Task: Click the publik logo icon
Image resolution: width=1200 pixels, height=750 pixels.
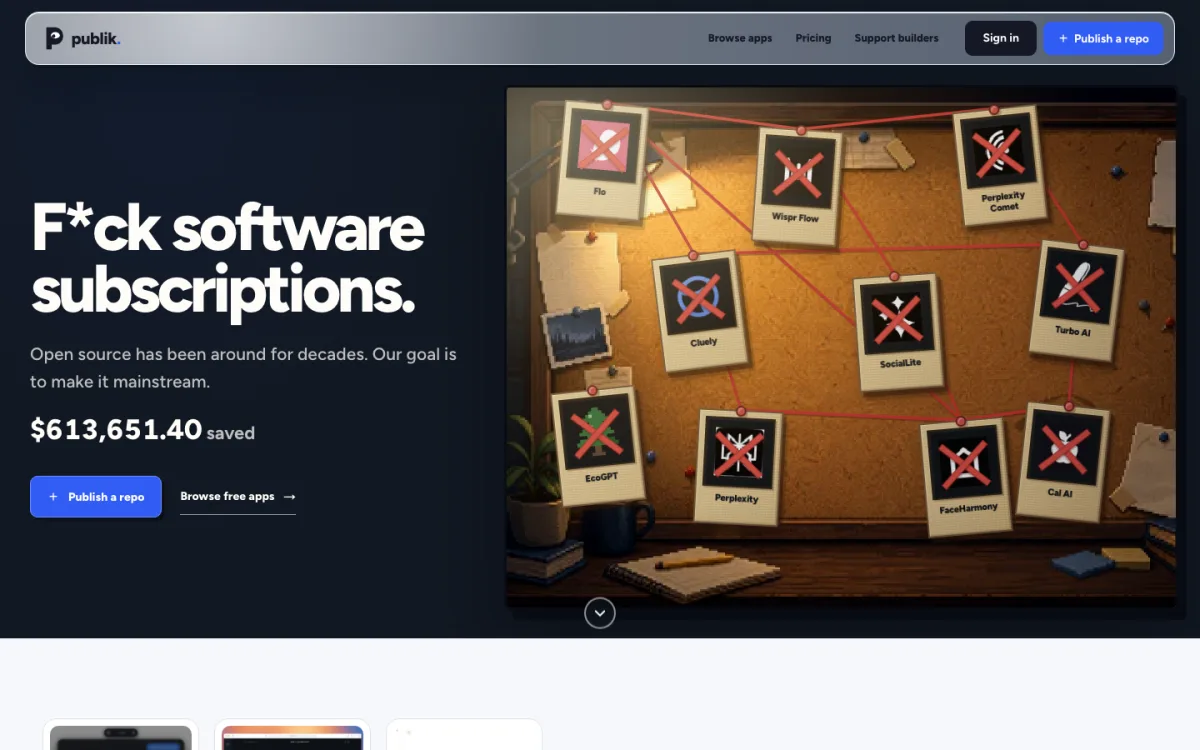Action: [x=54, y=39]
